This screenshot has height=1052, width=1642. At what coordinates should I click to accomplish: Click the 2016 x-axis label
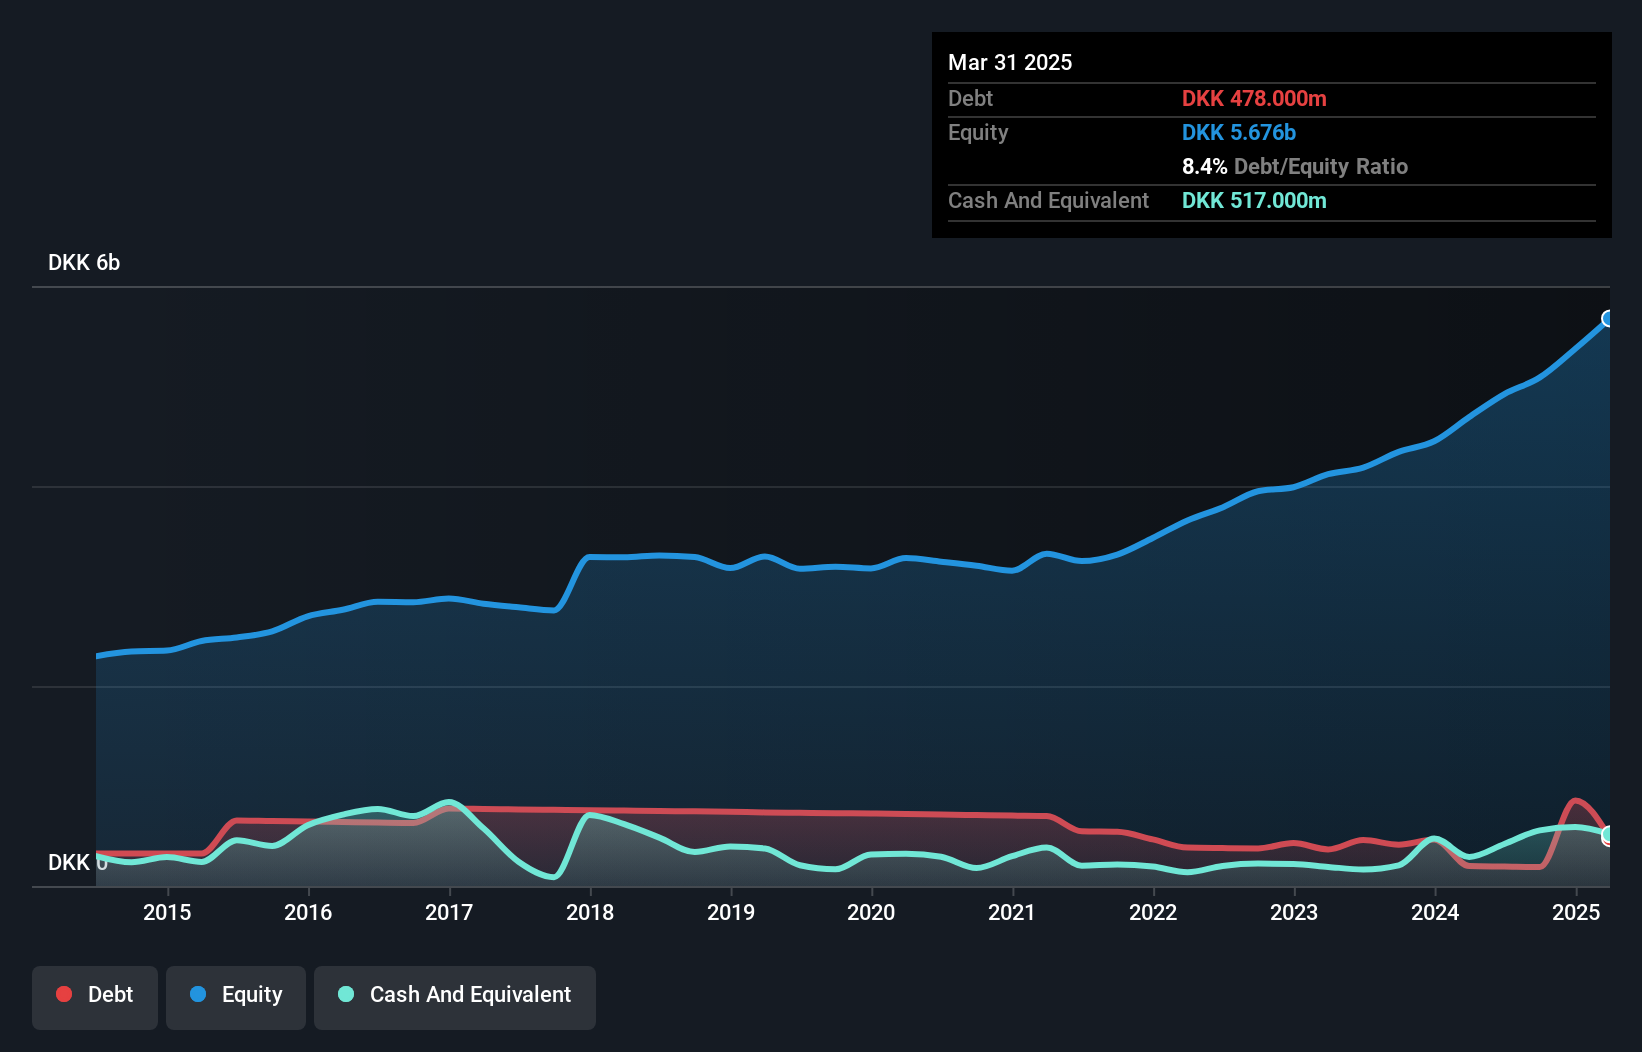click(x=308, y=912)
